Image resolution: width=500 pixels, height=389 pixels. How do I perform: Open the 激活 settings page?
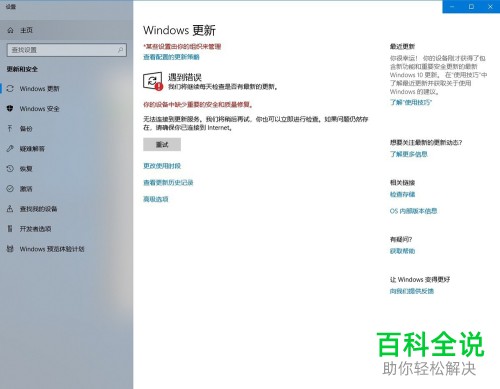[x=67, y=189]
